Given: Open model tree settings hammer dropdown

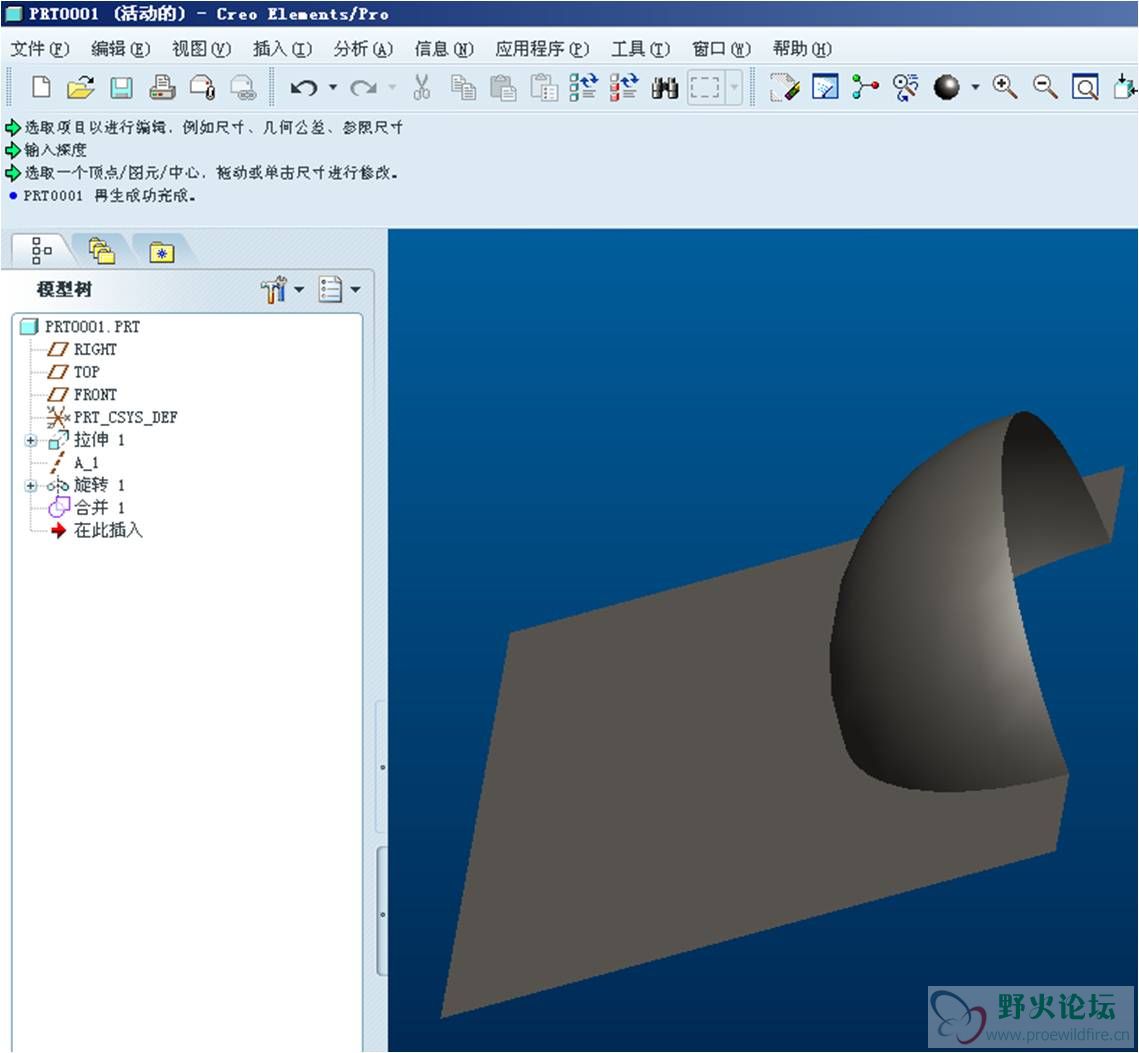Looking at the screenshot, I should [x=283, y=290].
